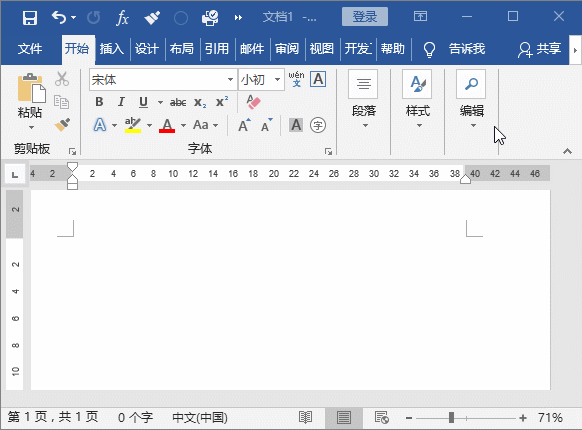This screenshot has height=430, width=582.
Task: Click the 0 个字 word count
Action: pos(135,418)
